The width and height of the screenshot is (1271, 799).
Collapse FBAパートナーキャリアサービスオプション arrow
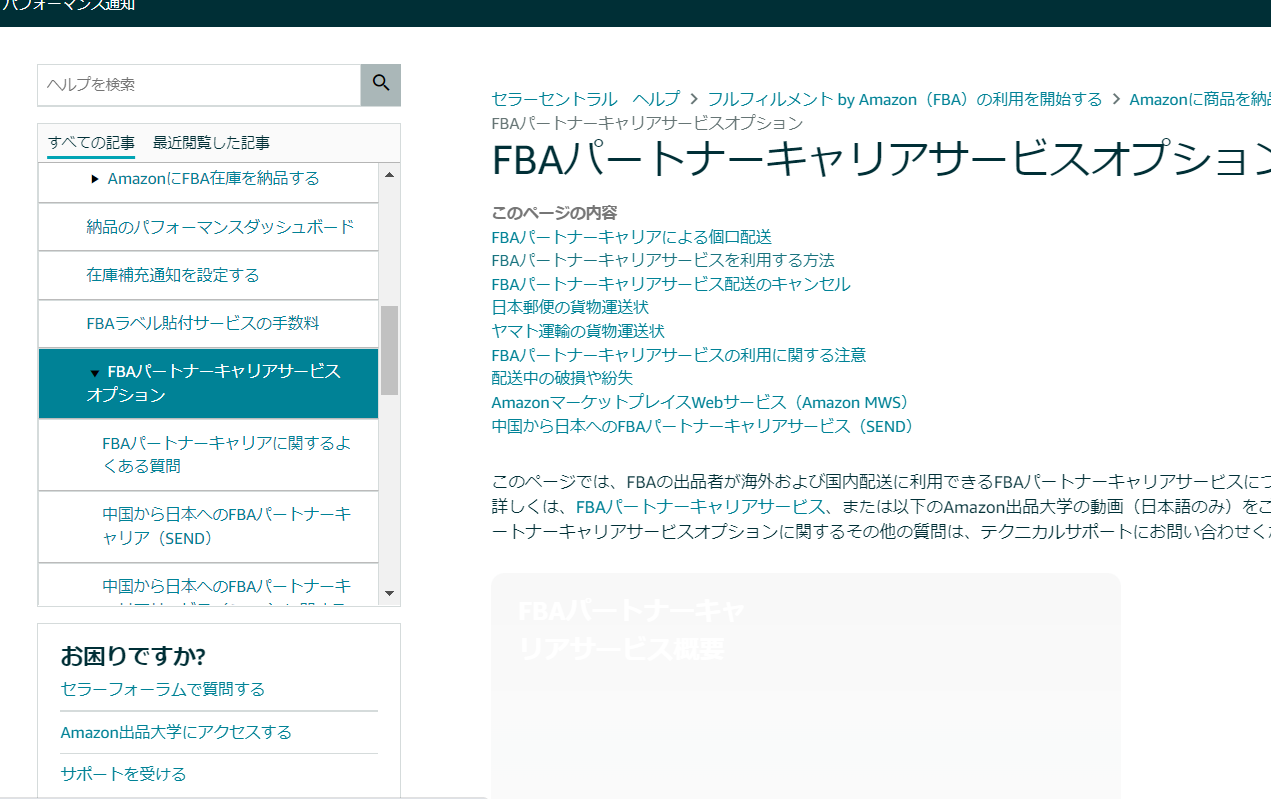(x=95, y=373)
